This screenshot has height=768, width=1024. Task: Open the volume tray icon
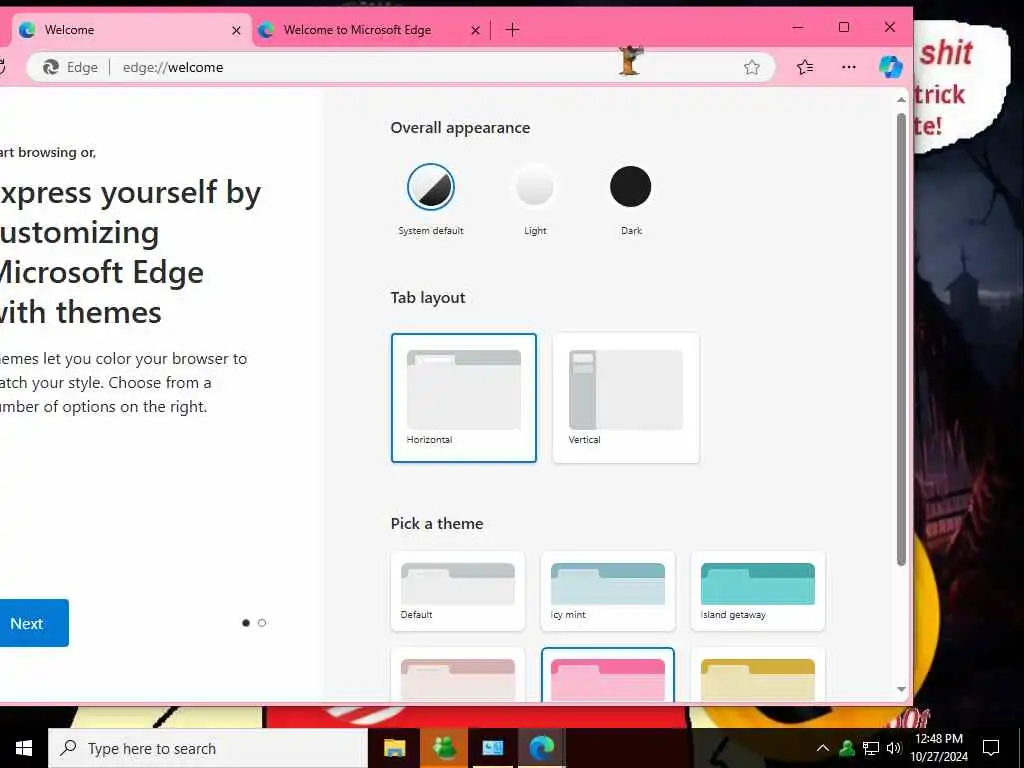click(x=893, y=748)
